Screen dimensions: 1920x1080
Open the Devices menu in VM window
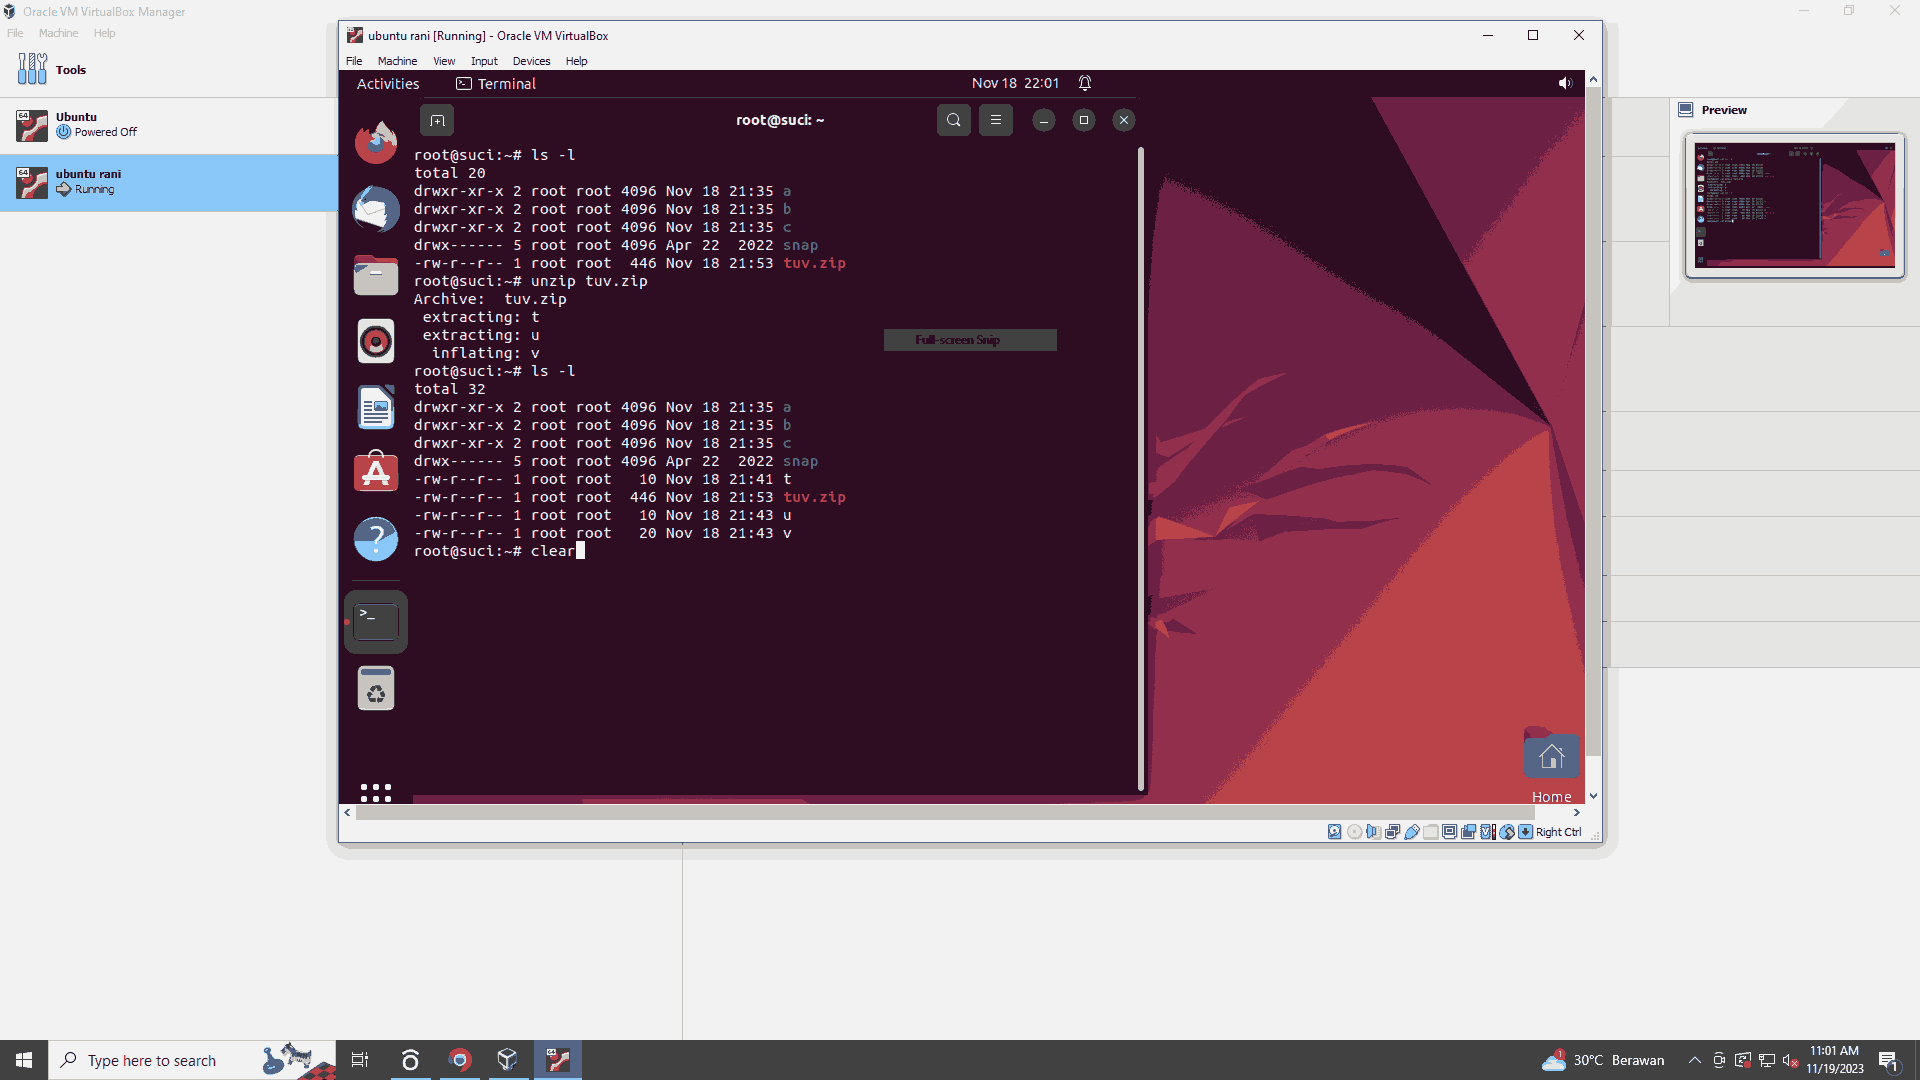tap(531, 61)
